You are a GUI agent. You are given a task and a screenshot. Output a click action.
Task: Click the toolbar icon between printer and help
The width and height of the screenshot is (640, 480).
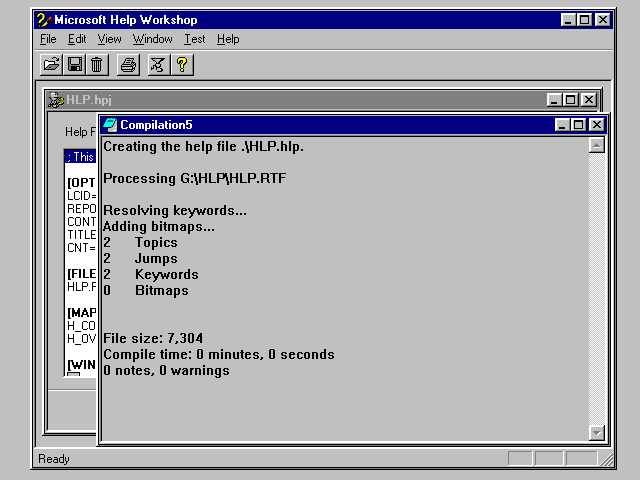(x=157, y=65)
